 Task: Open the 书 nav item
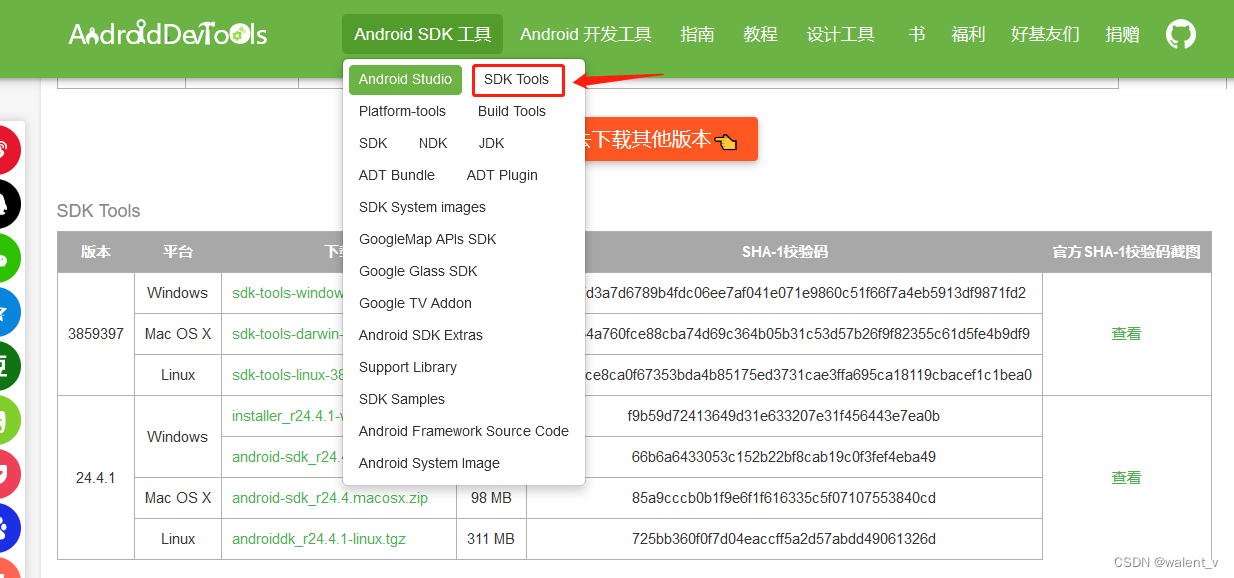pos(916,34)
